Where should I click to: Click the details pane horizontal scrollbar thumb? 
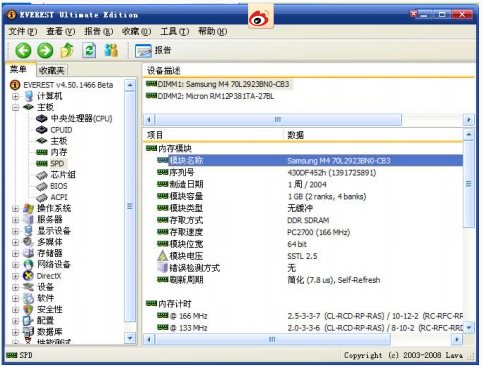[272, 340]
